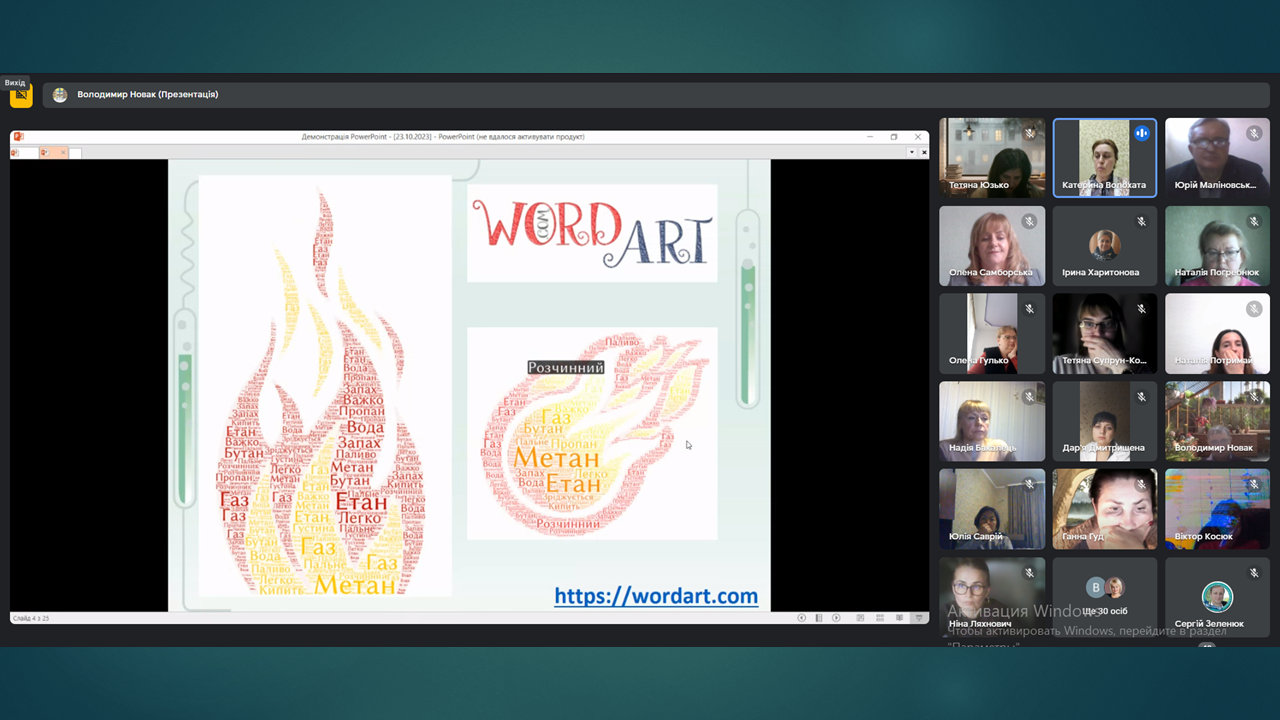1280x720 pixels.
Task: Open the slide menu between the status bar arrows
Action: 818,618
